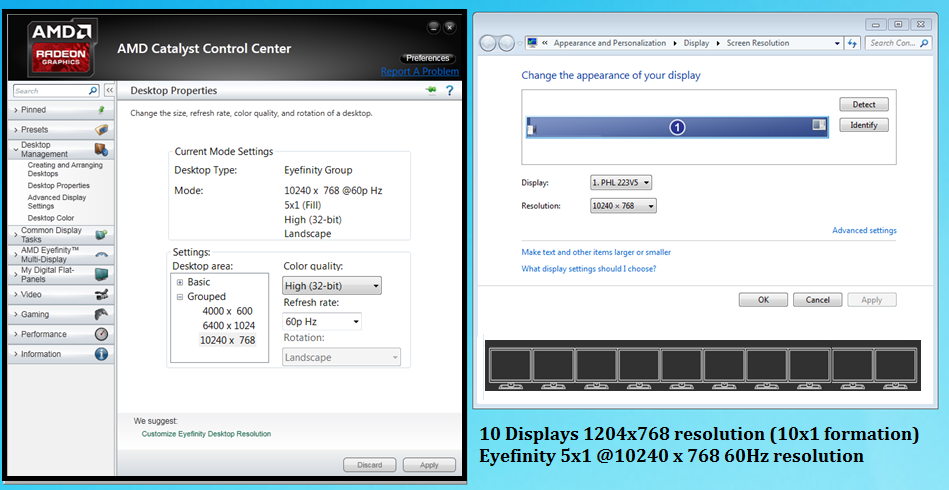Expand the Pinned category
Viewport: 949px width, 490px height.
click(x=16, y=110)
